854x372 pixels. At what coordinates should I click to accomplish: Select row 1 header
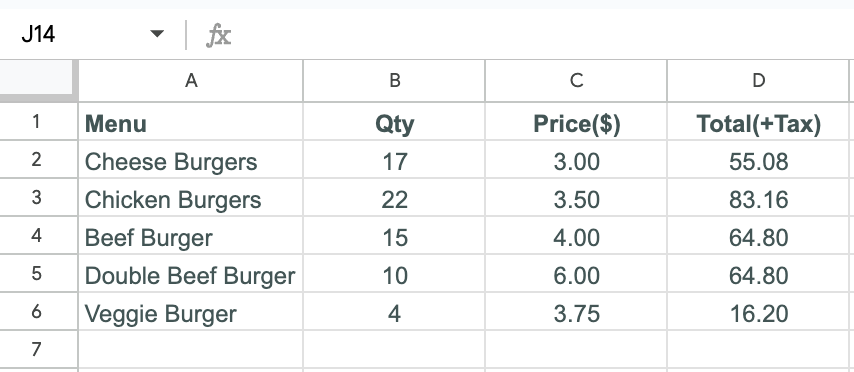coord(38,121)
